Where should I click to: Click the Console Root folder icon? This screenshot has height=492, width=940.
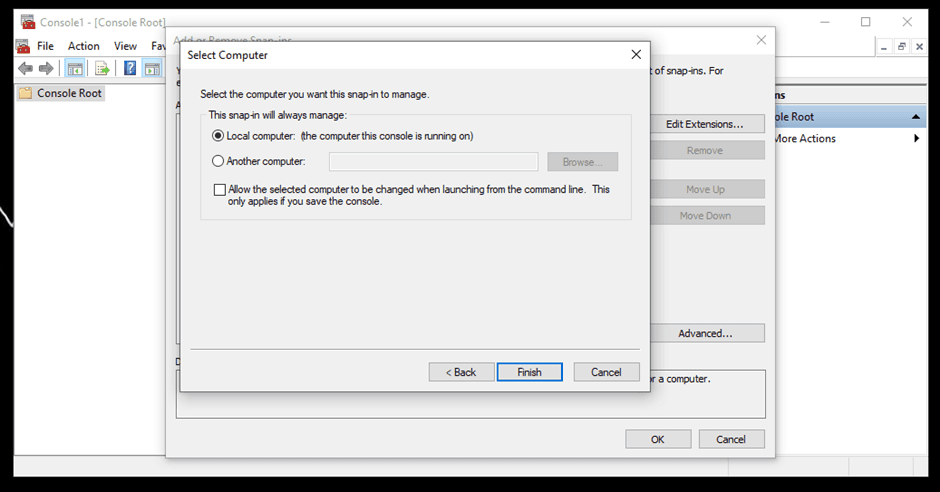point(25,93)
